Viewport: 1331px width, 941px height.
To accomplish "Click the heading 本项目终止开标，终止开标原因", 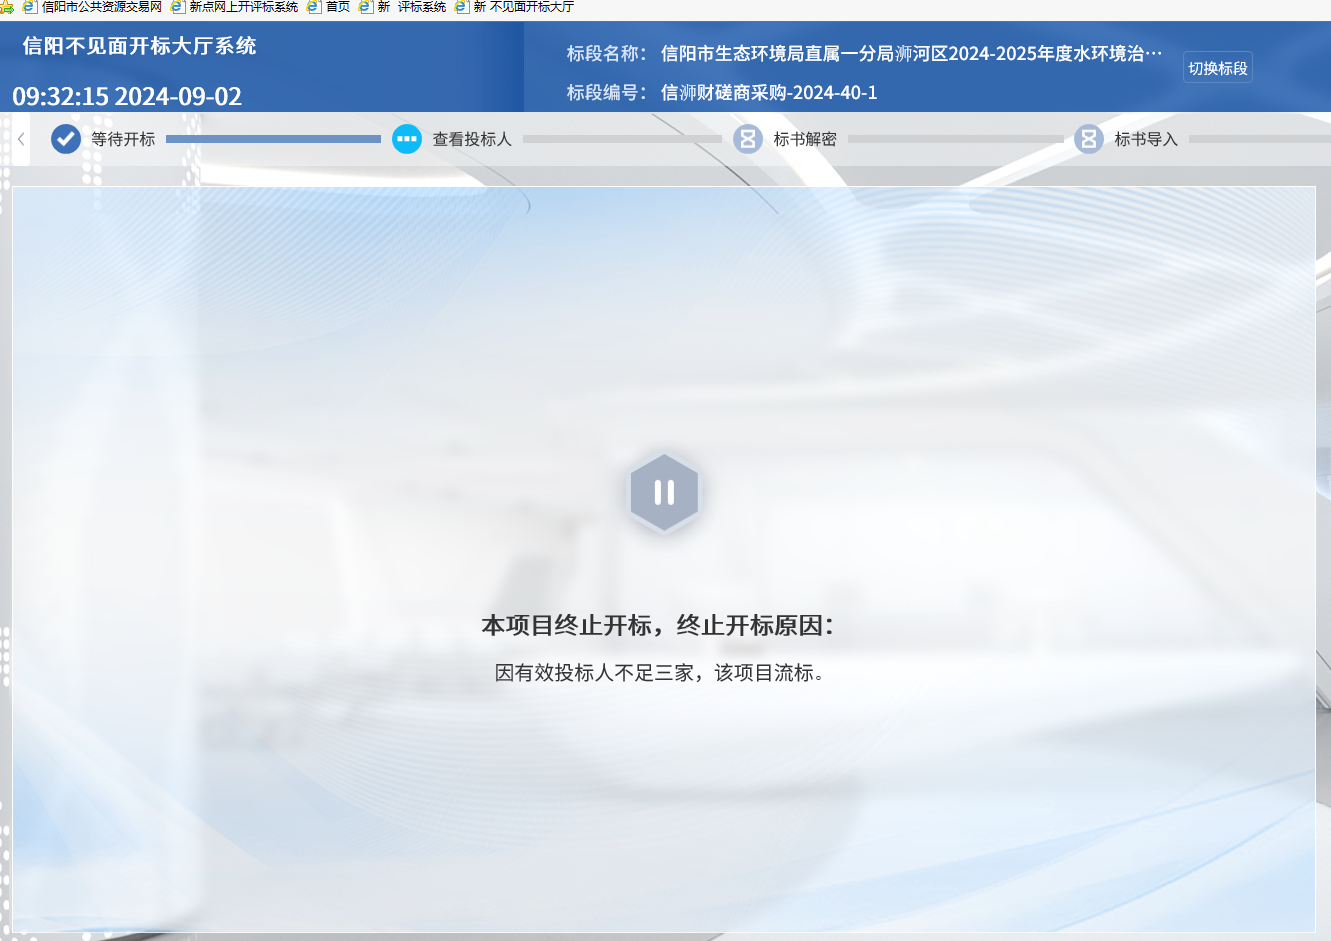I will pyautogui.click(x=657, y=626).
